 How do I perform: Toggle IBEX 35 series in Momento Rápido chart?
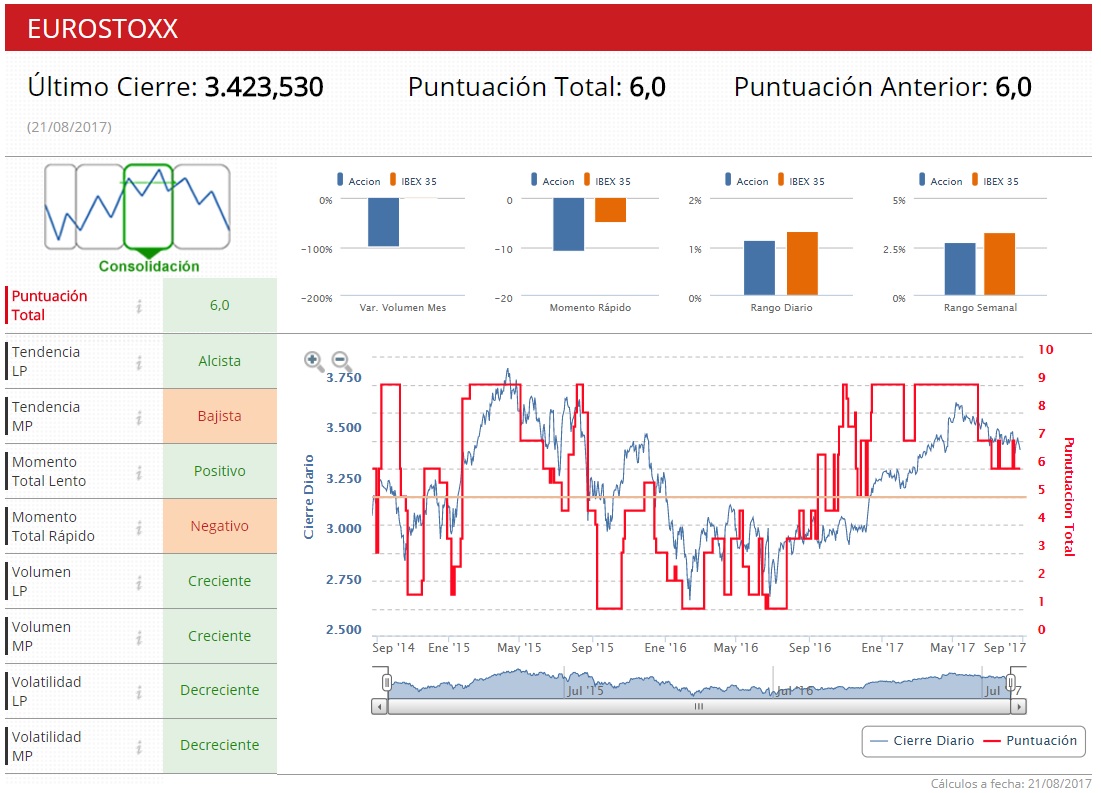(x=607, y=181)
